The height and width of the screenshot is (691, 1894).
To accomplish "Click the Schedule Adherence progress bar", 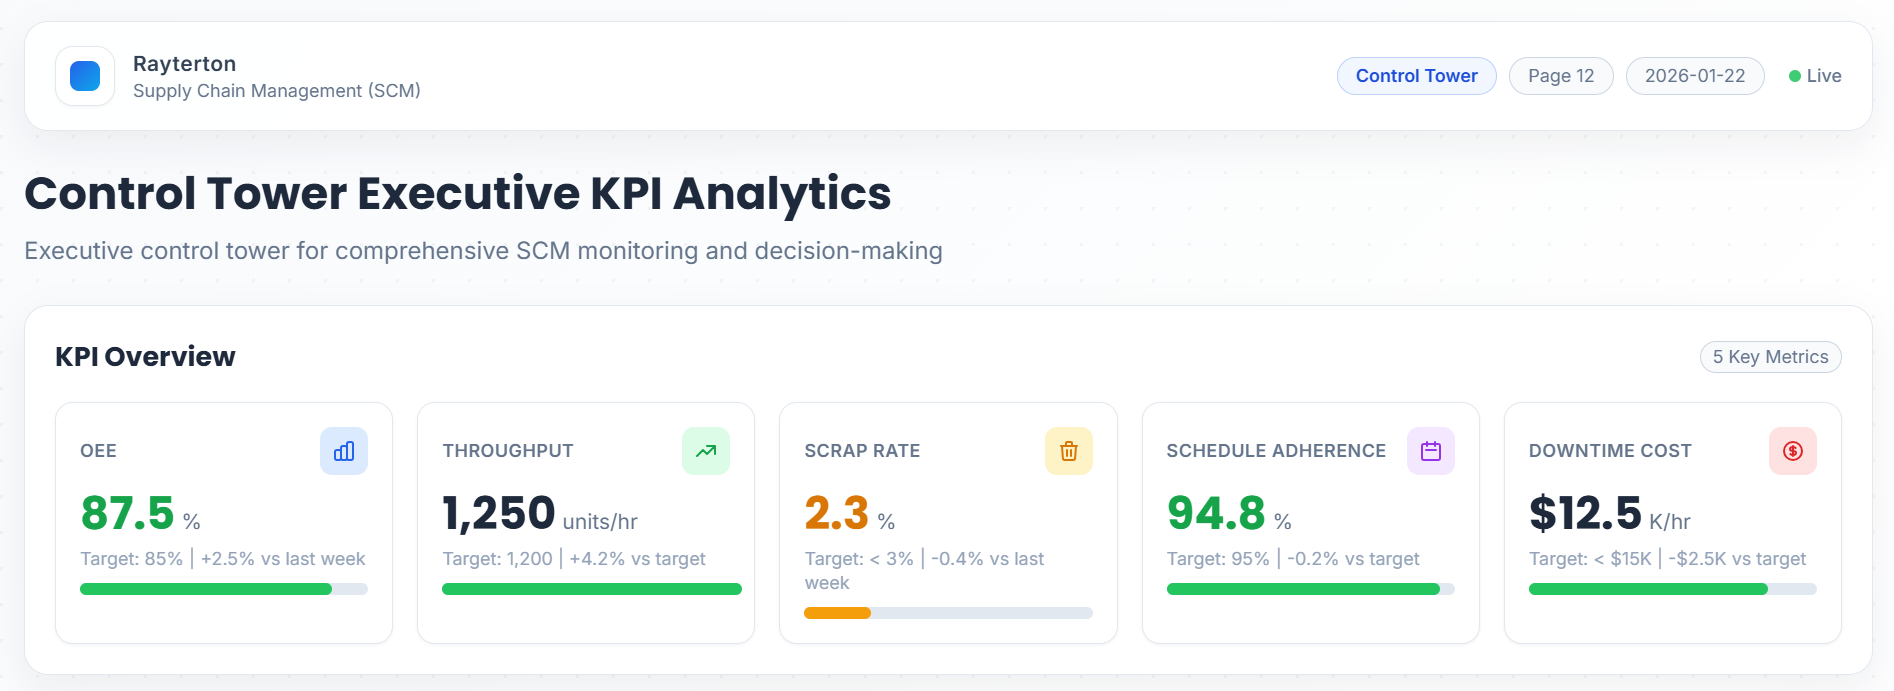I will (x=1303, y=589).
